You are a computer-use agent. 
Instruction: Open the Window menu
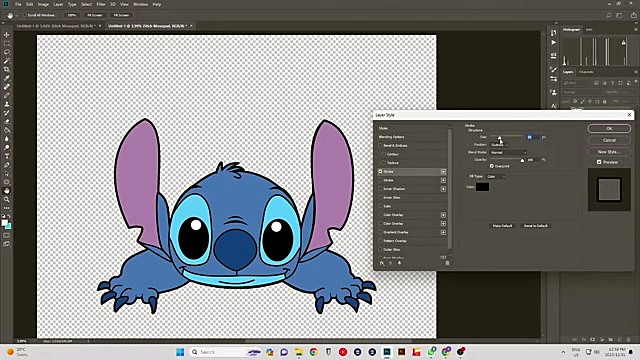[140, 4]
